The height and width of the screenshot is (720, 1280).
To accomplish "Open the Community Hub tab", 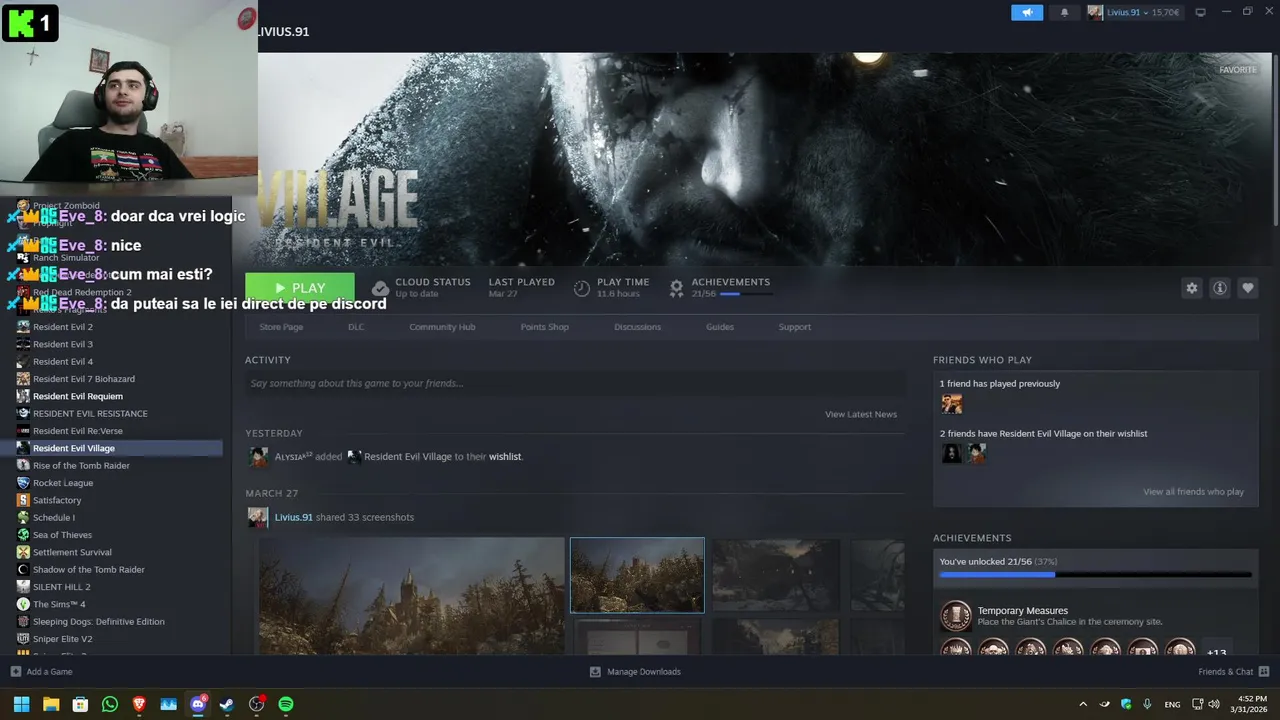I will pyautogui.click(x=442, y=327).
